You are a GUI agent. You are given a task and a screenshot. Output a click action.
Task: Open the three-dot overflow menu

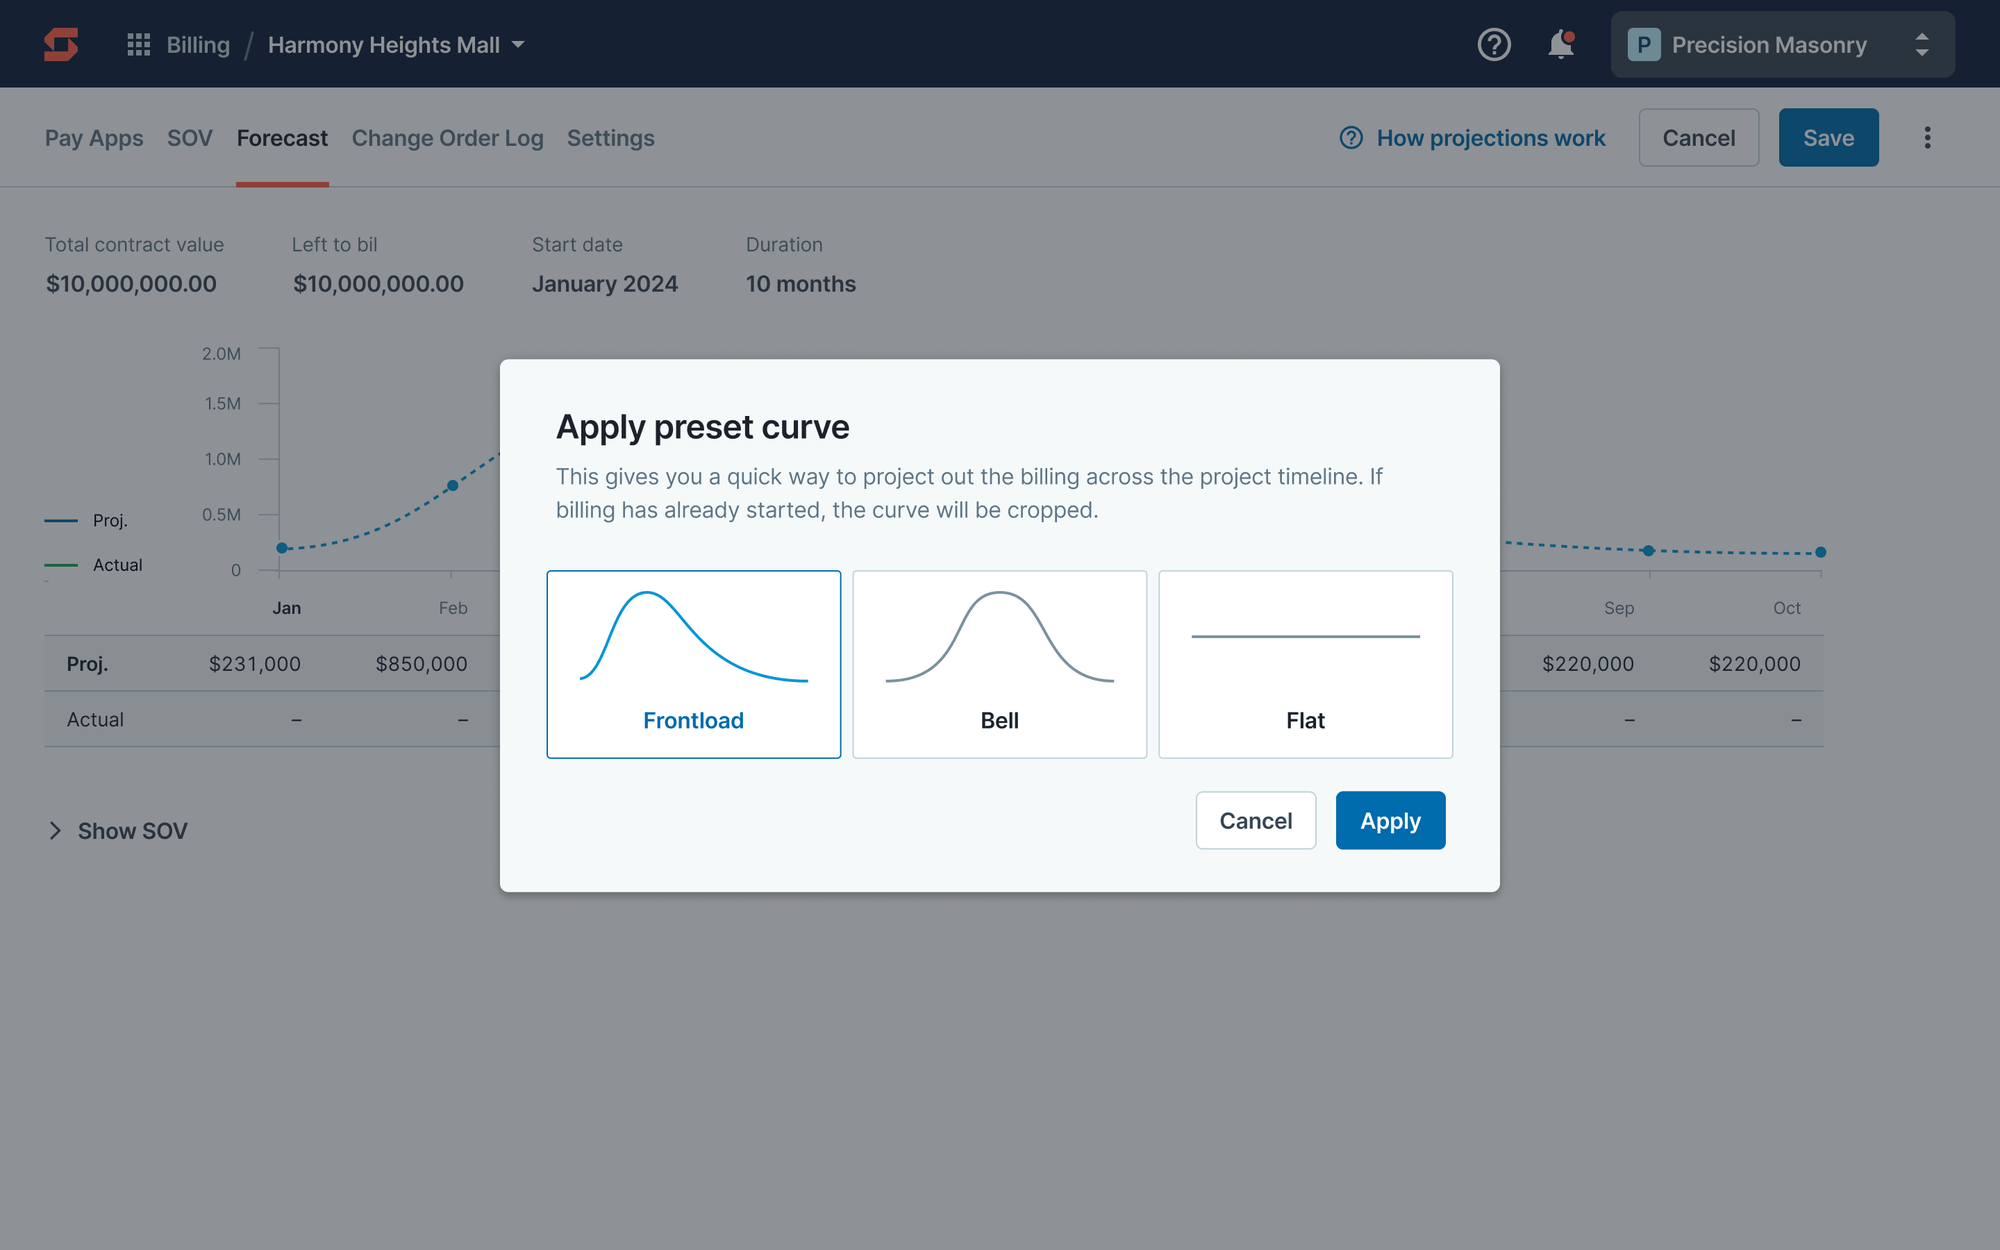[1928, 137]
